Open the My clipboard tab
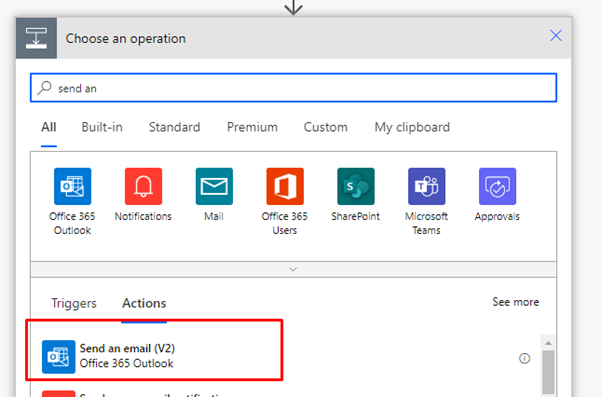 (412, 127)
